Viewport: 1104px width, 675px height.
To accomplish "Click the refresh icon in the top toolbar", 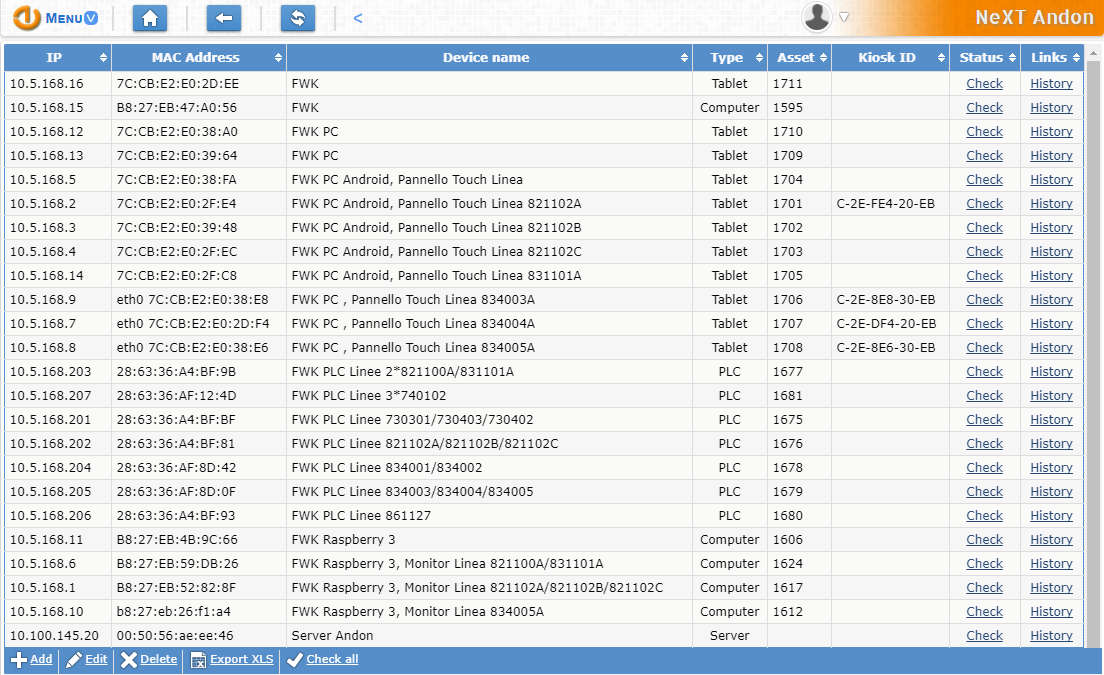I will point(297,18).
